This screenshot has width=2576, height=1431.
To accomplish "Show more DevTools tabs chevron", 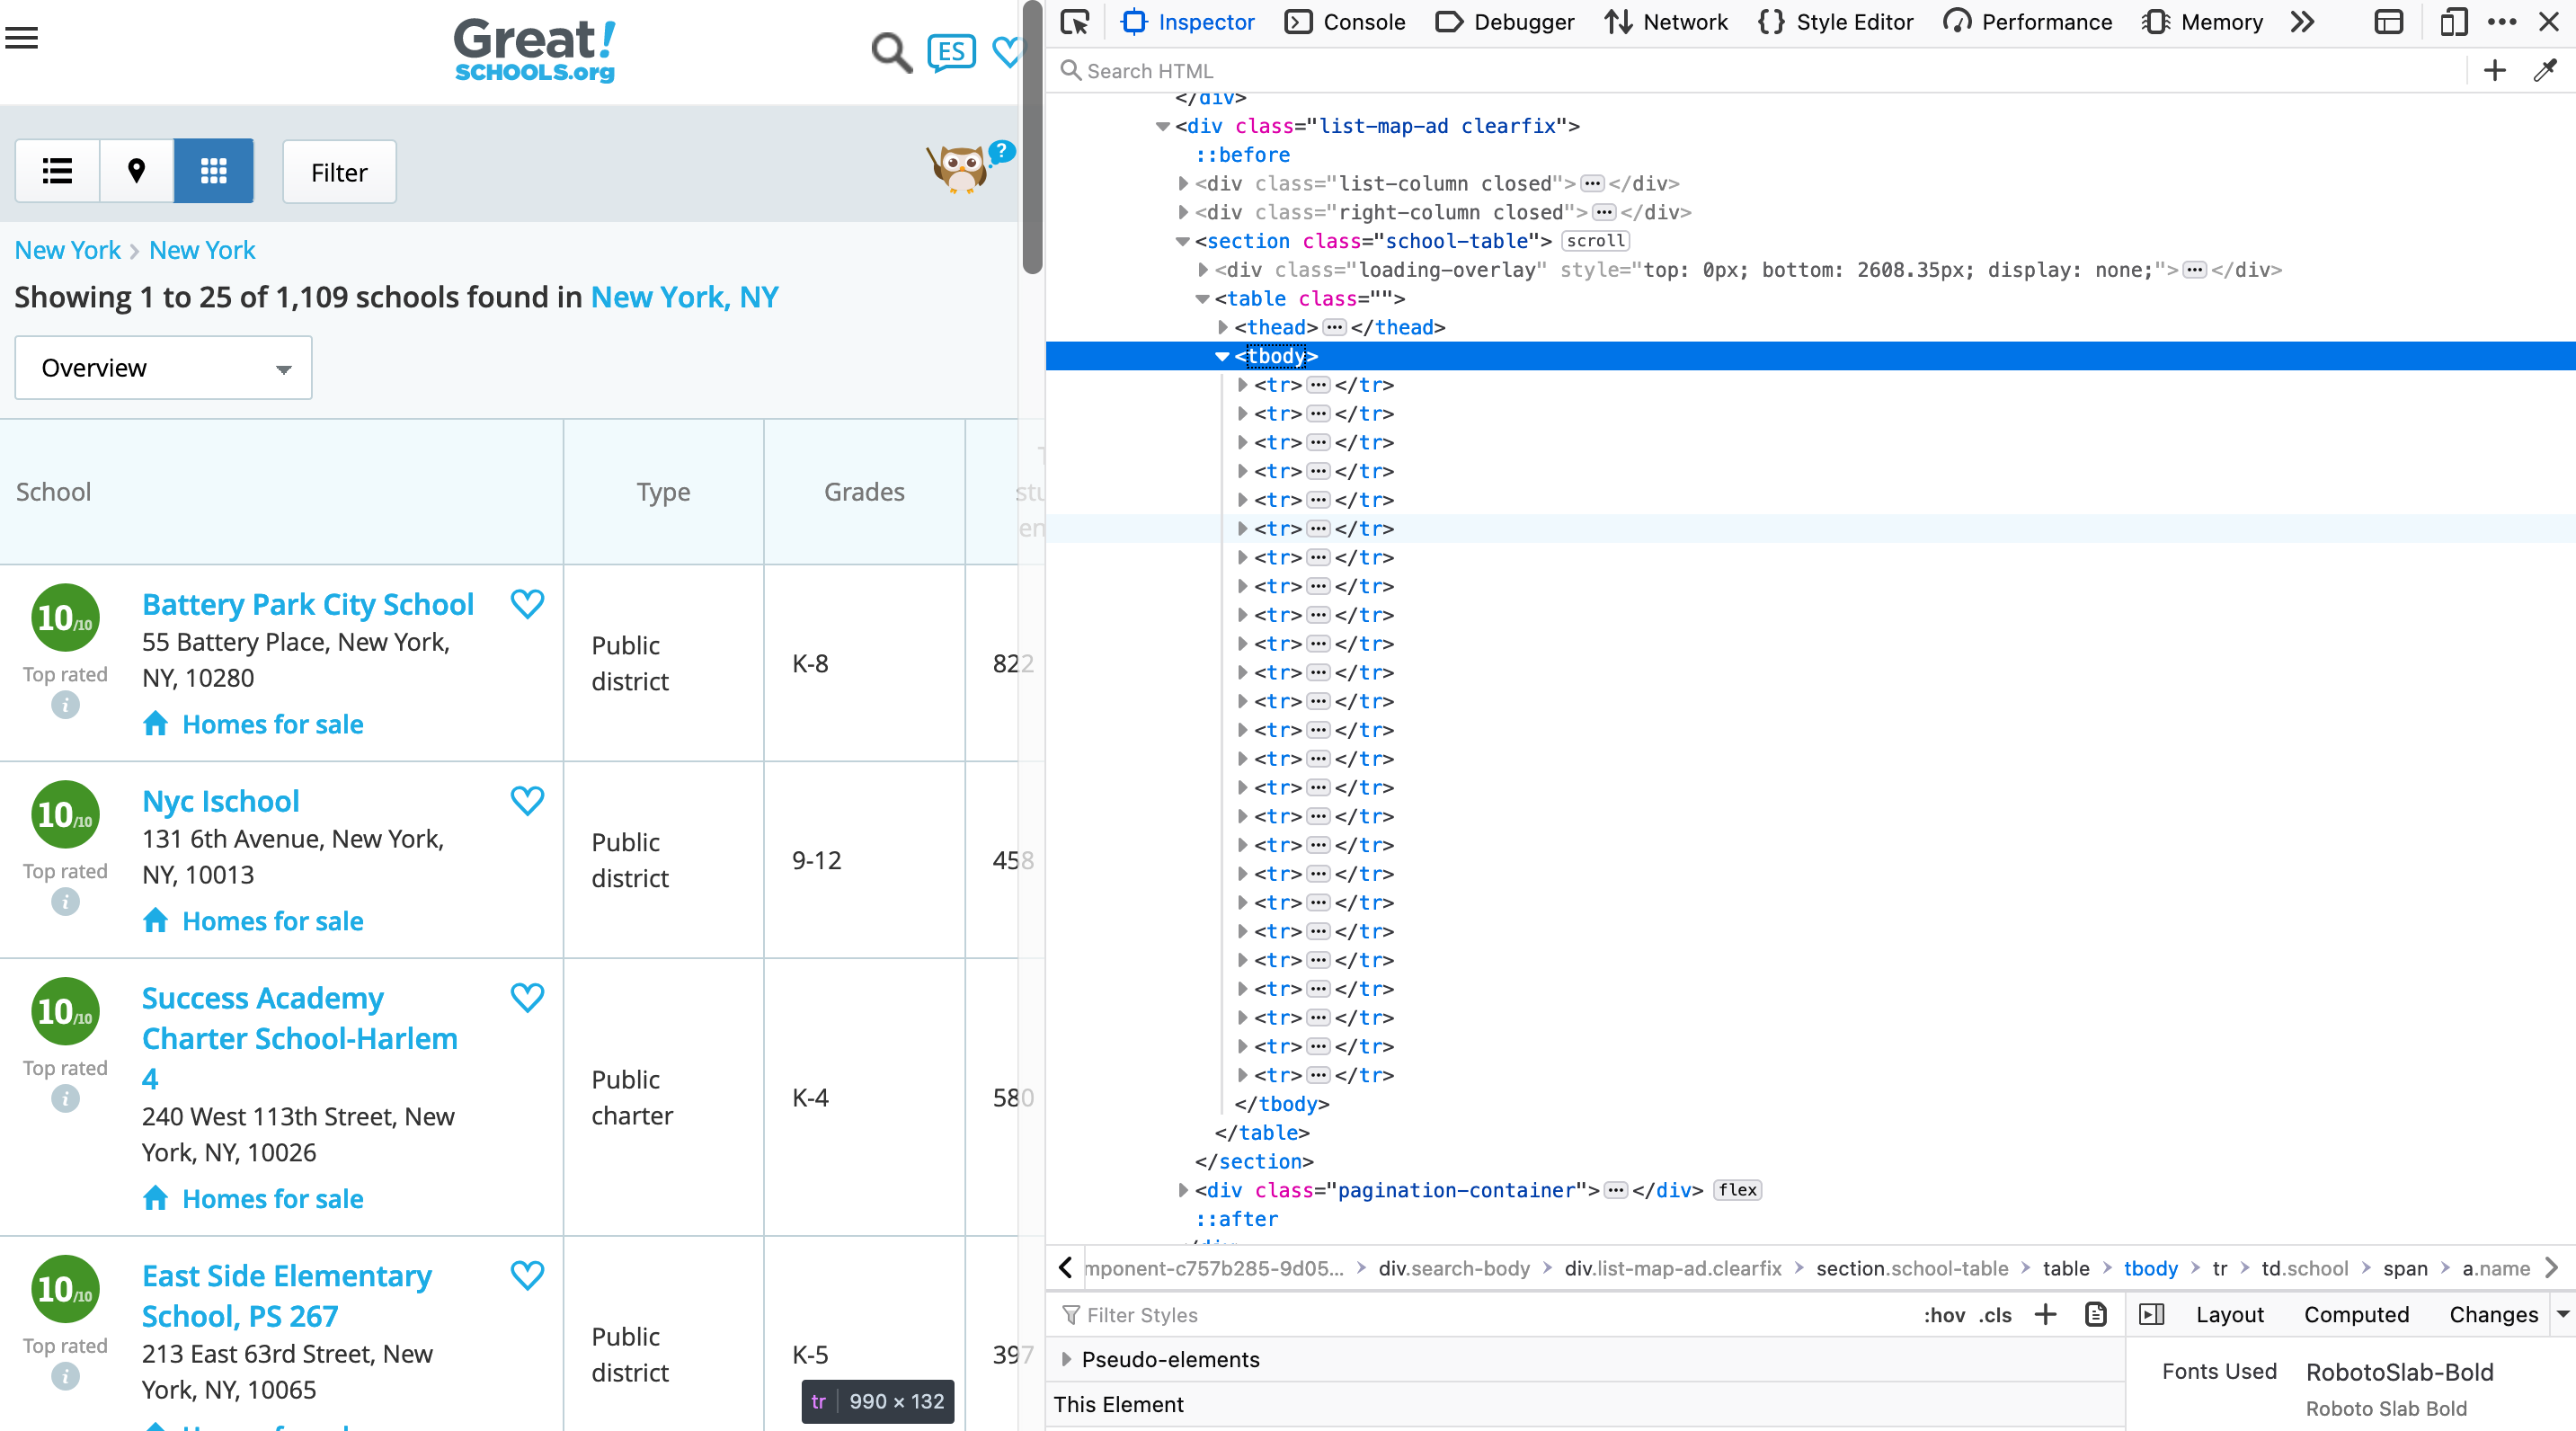I will point(2303,22).
